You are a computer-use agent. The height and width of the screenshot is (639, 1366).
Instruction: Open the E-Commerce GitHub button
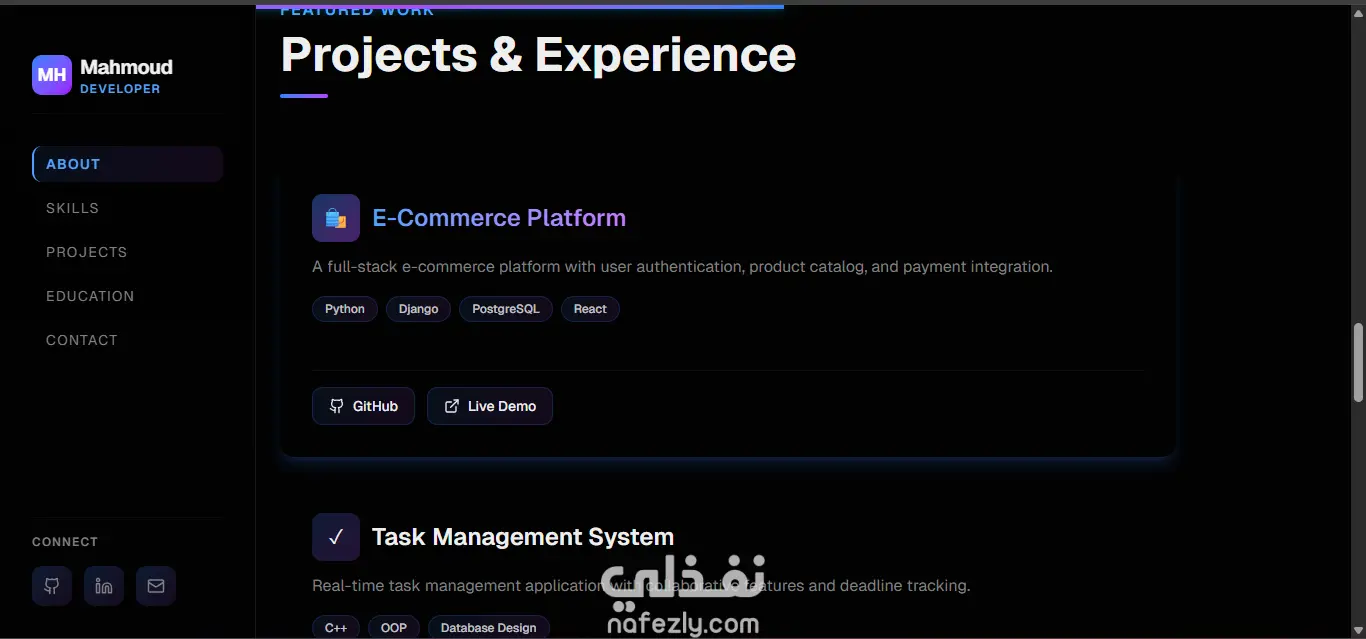click(x=363, y=406)
